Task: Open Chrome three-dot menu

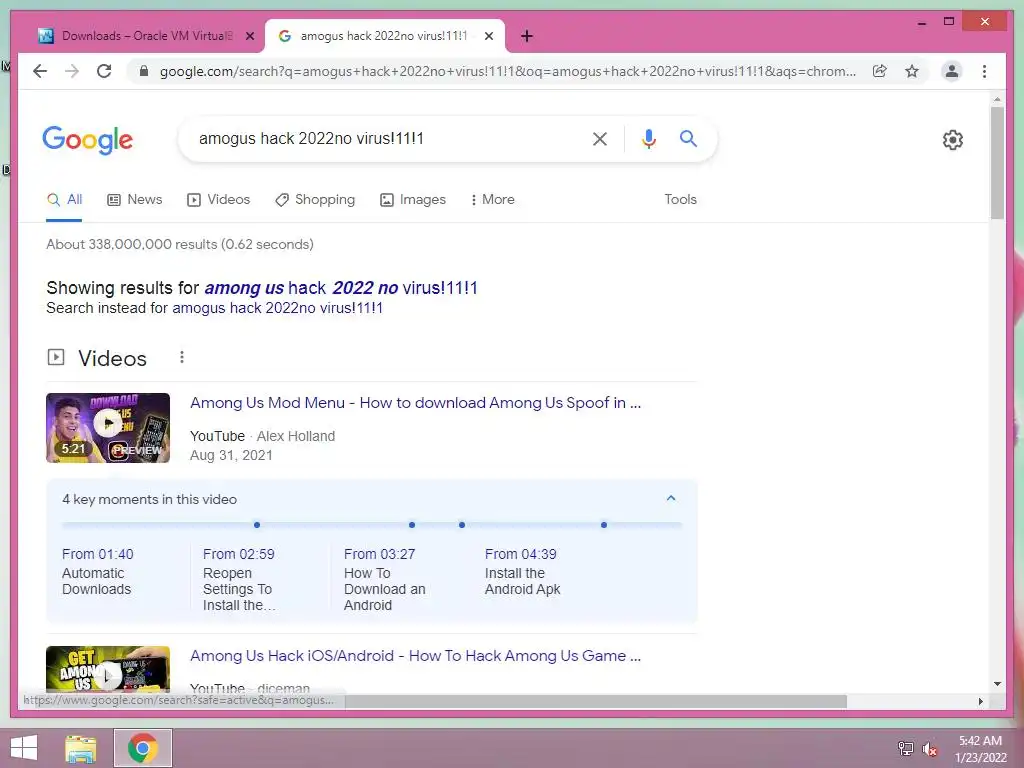Action: (x=984, y=71)
